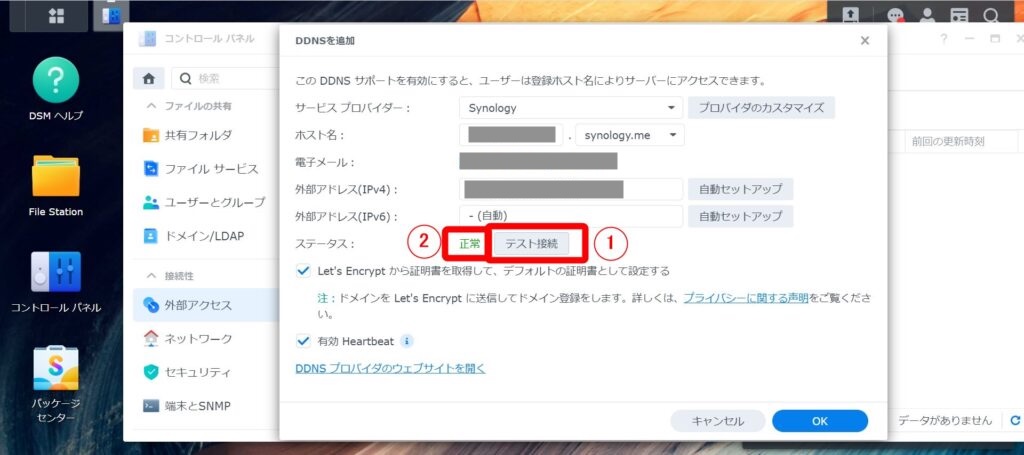
Task: Open the synology.me domain dropdown
Action: [x=673, y=135]
